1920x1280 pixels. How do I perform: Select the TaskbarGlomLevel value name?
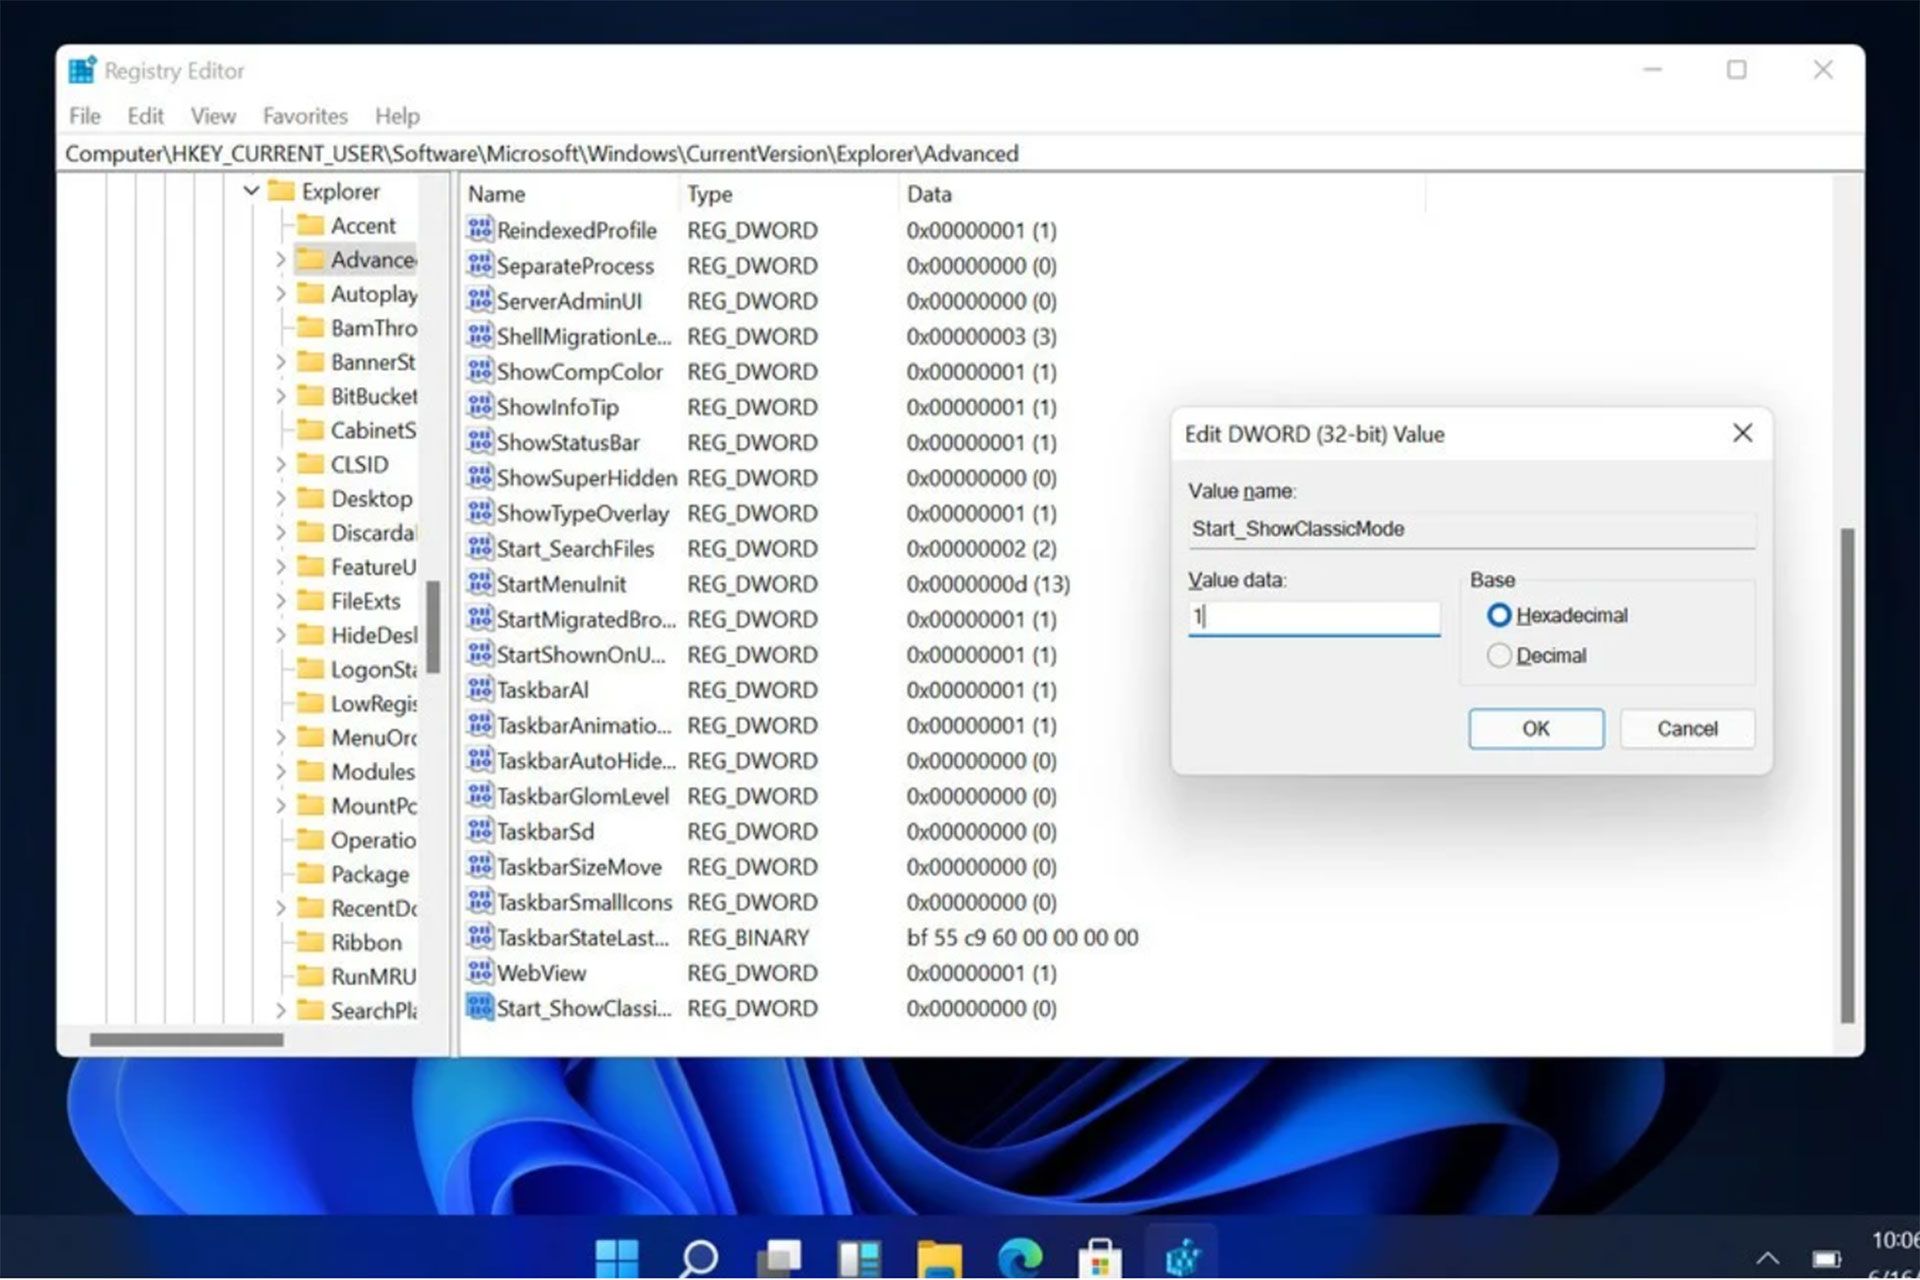(583, 796)
